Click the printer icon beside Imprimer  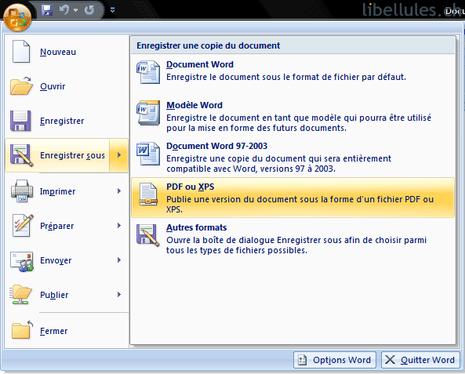tap(22, 191)
